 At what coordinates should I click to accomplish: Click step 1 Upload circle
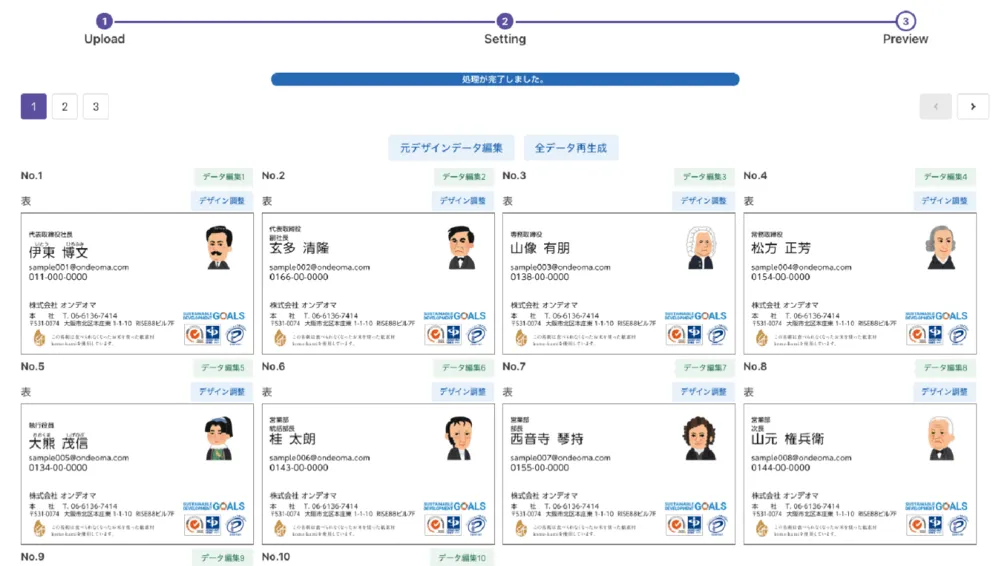pyautogui.click(x=104, y=21)
